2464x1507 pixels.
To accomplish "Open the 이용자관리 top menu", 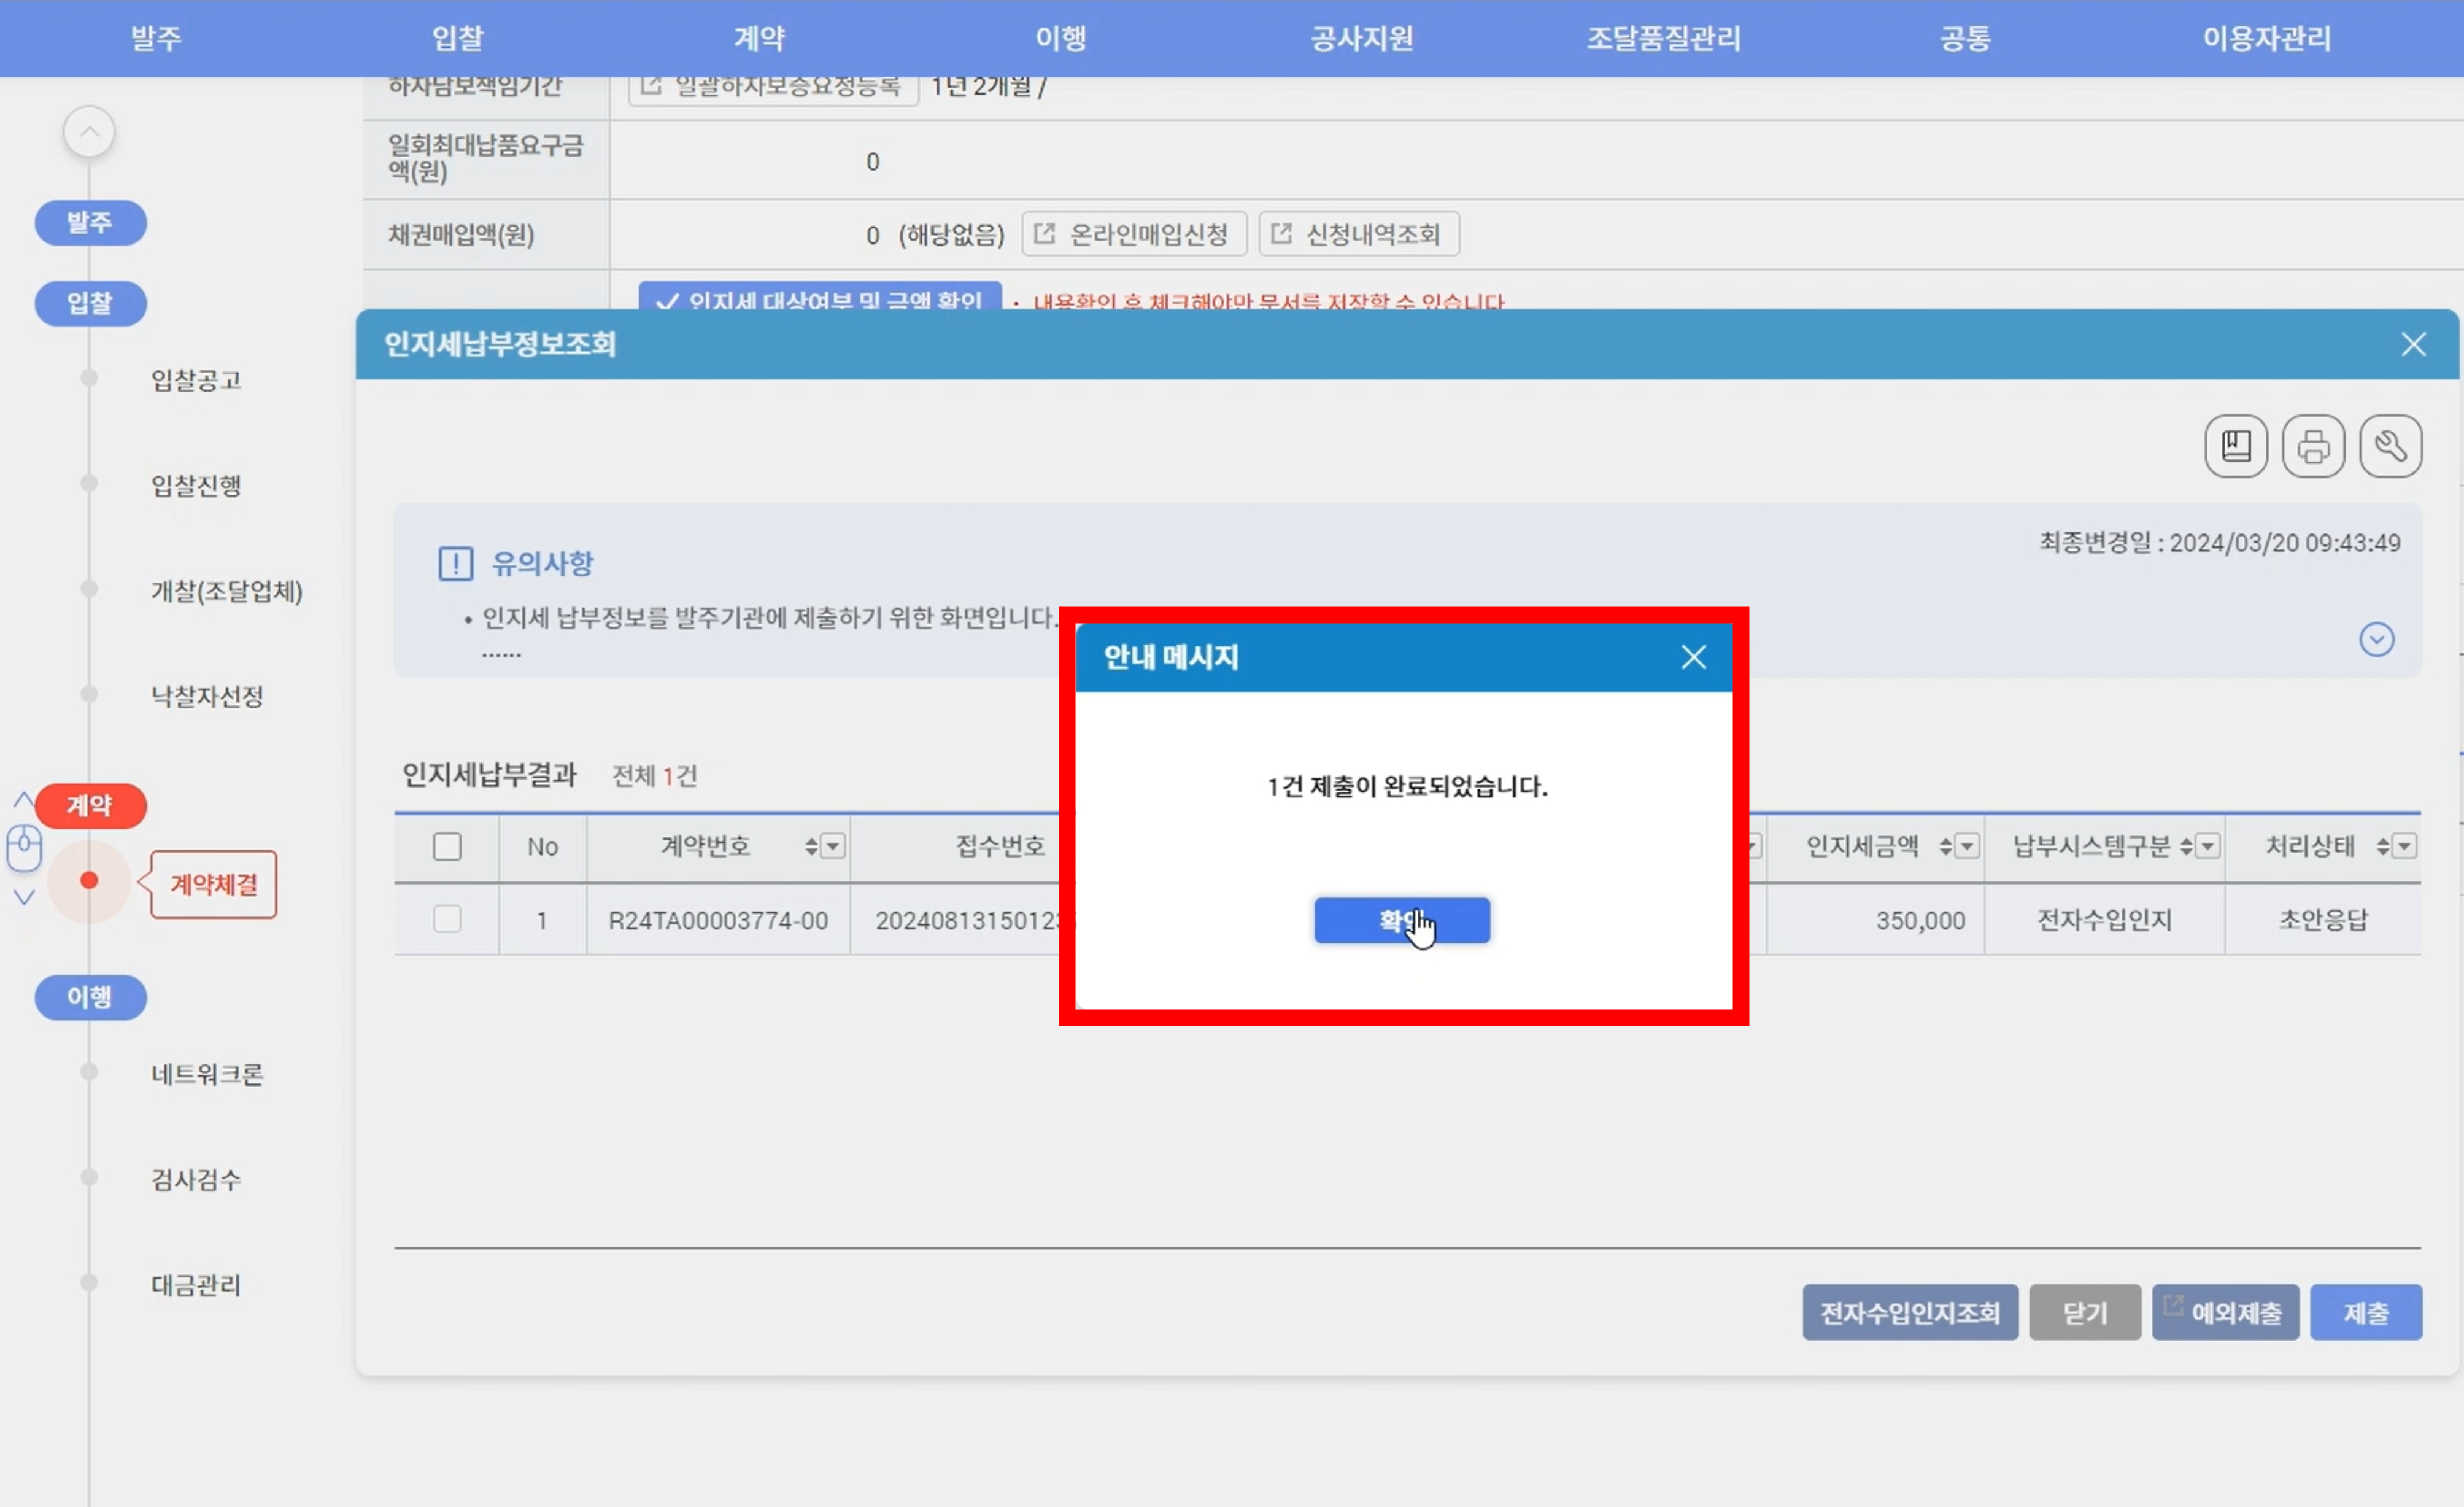I will pyautogui.click(x=2267, y=38).
